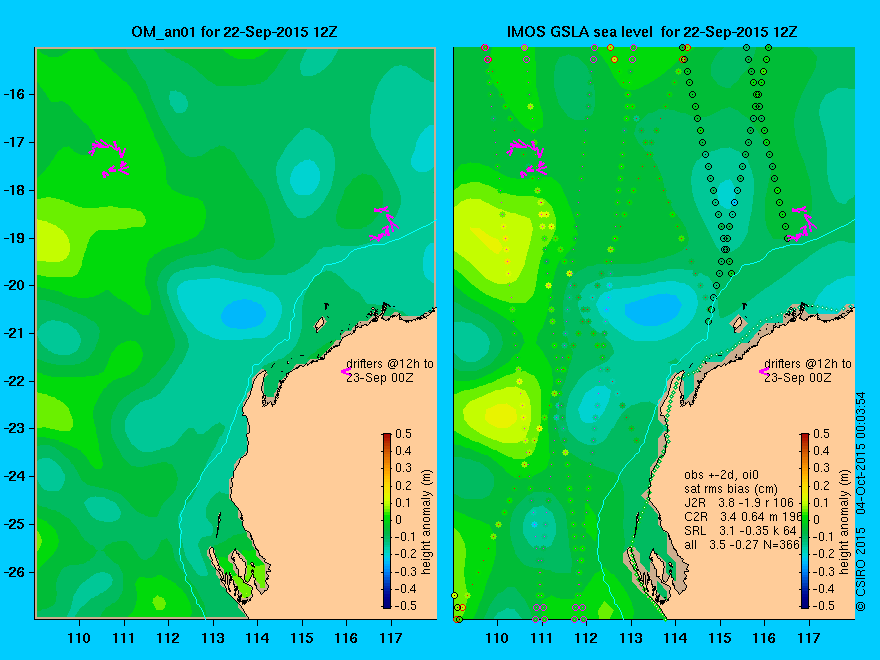The height and width of the screenshot is (660, 880).
Task: Select the -23 latitude tick label
Action: pos(15,429)
